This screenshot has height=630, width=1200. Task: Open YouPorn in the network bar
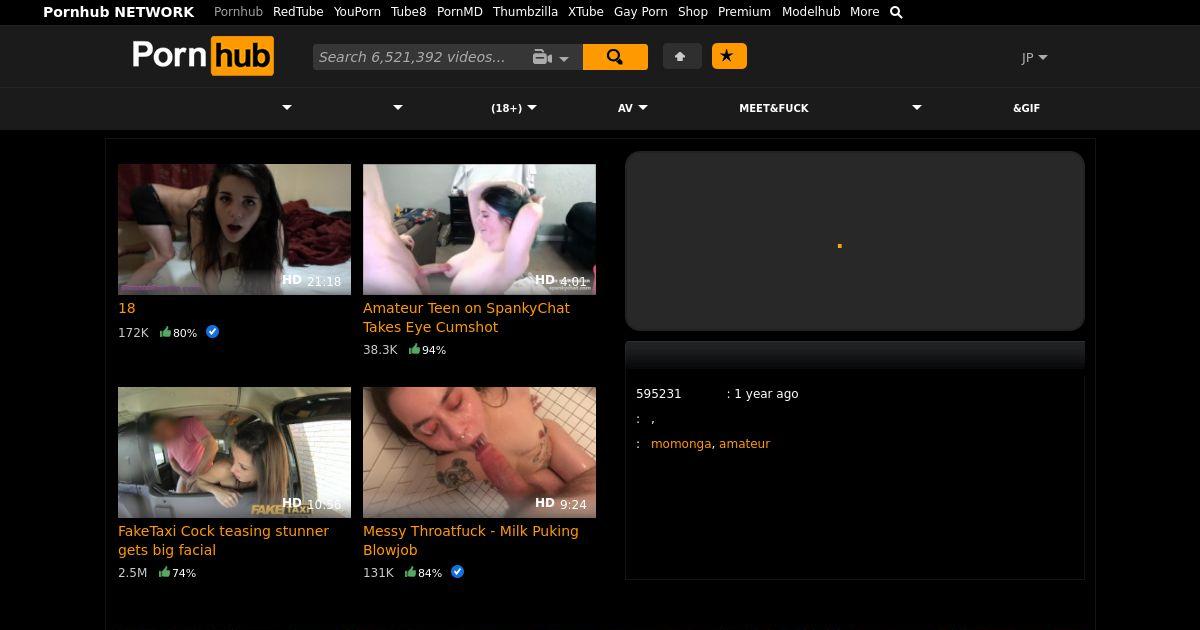click(357, 12)
